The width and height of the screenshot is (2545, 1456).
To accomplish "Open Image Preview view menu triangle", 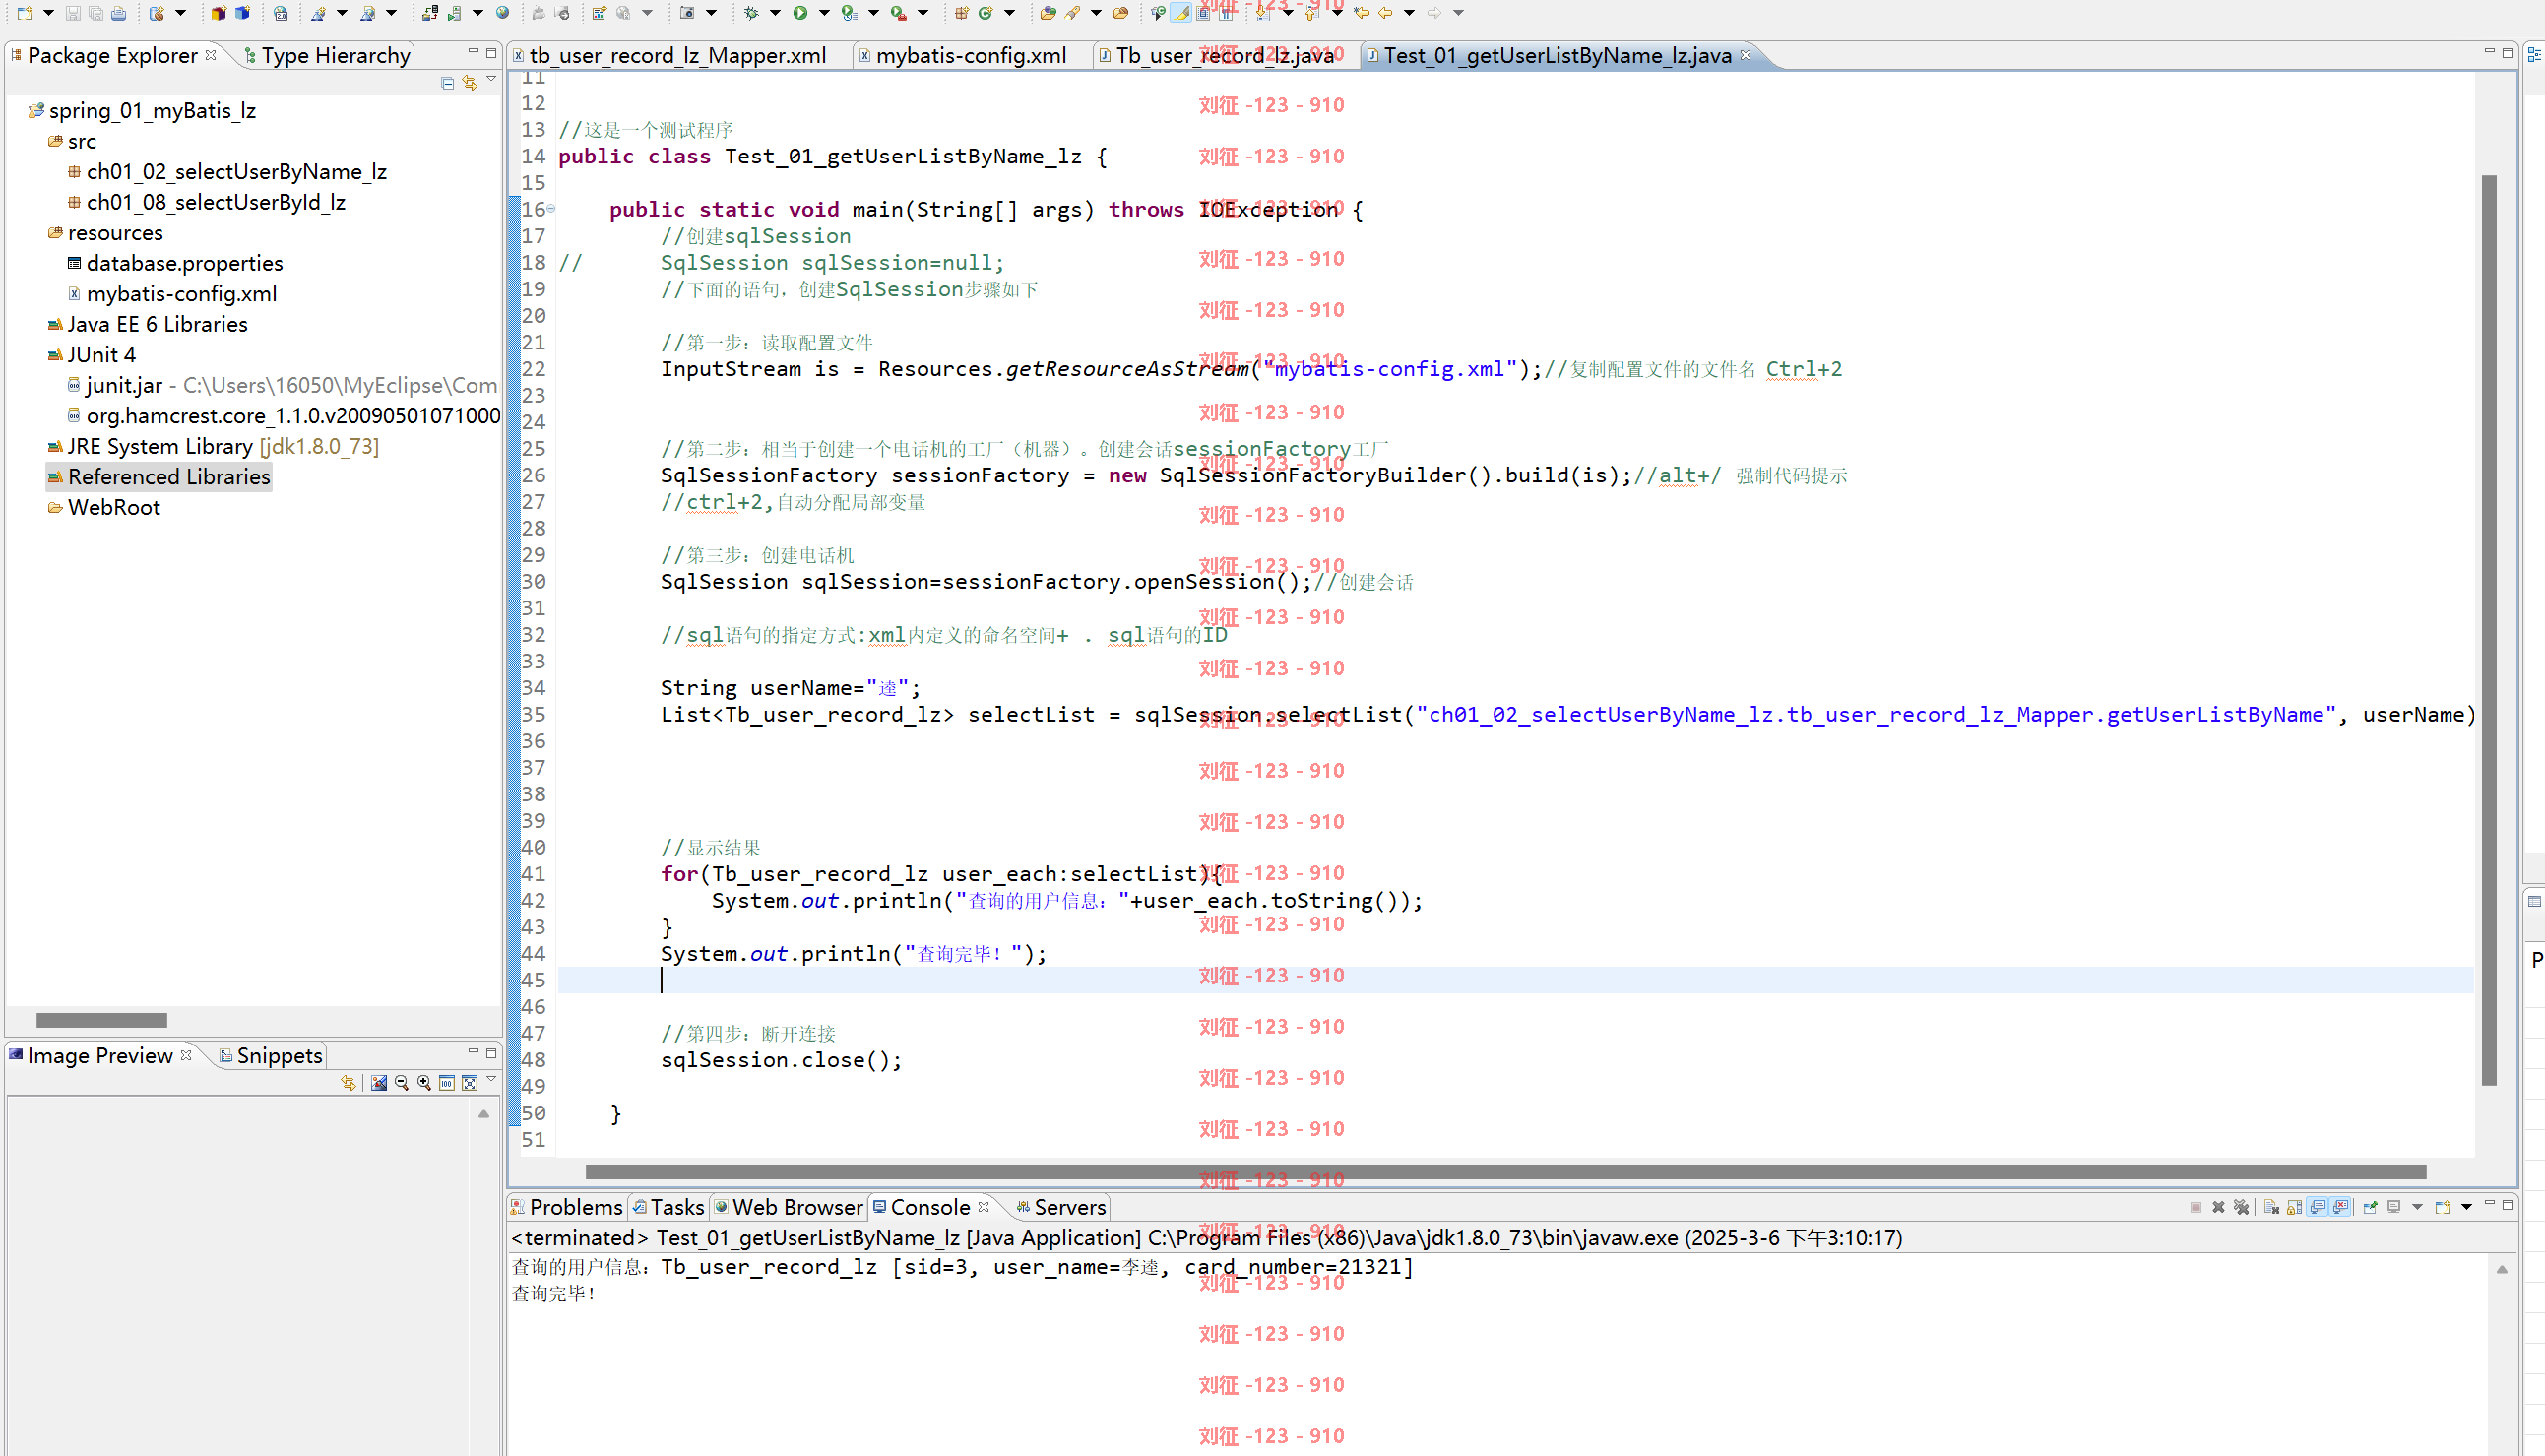I will [491, 1079].
